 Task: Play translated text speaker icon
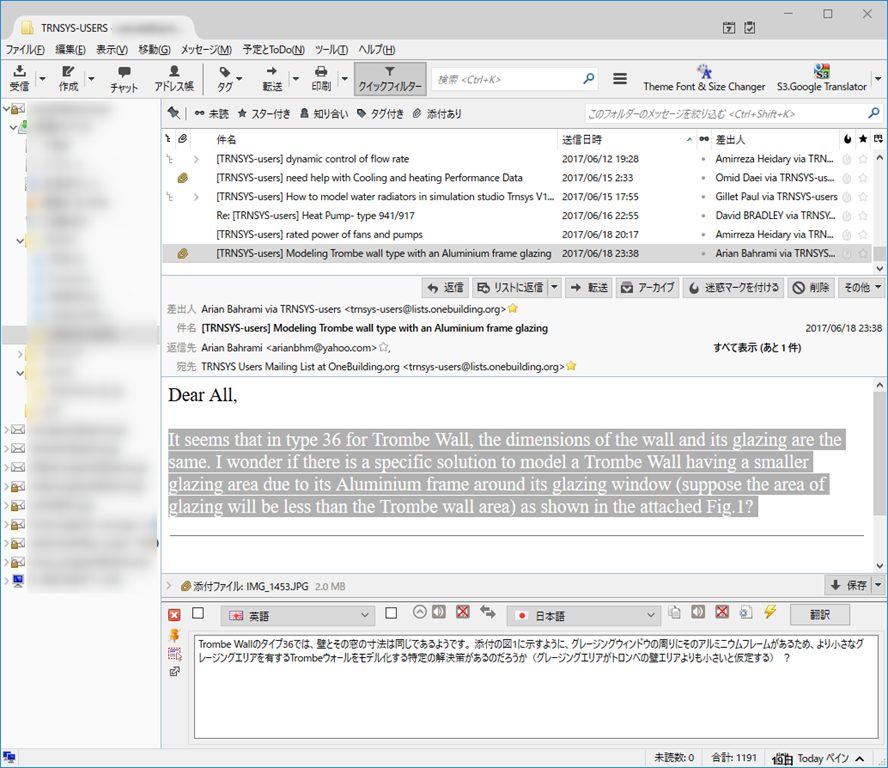coord(698,612)
